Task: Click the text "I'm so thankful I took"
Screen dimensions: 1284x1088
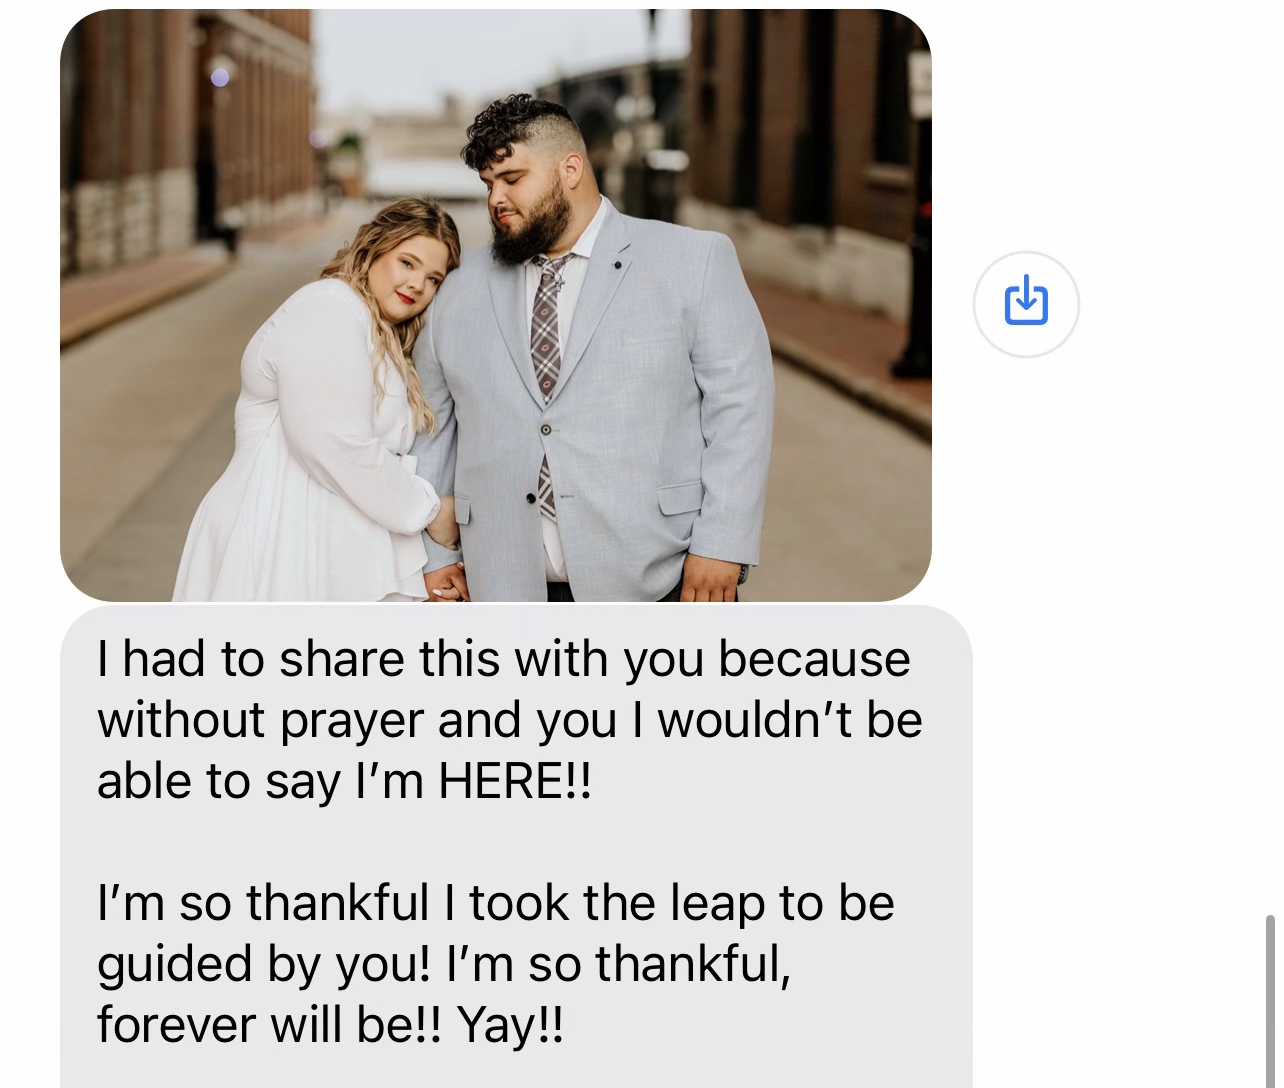Action: [335, 904]
